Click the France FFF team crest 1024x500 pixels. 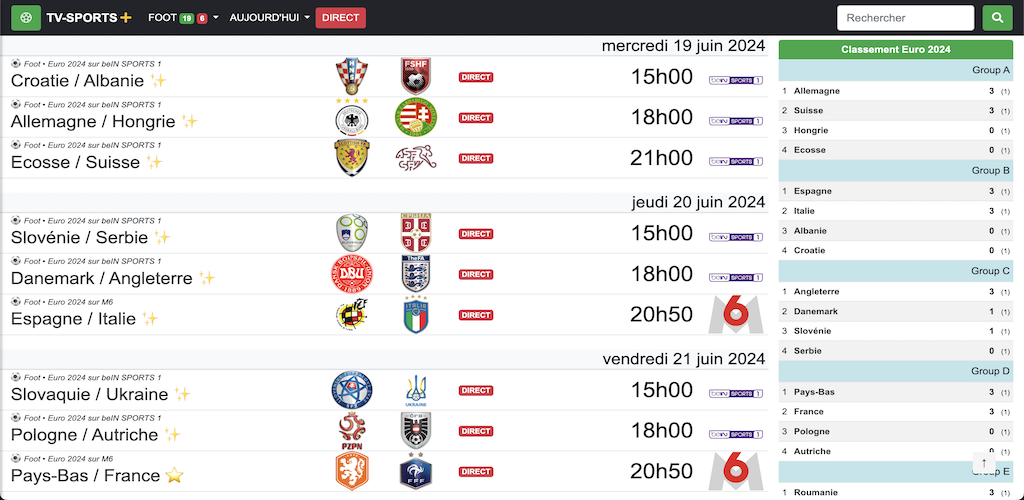click(x=416, y=471)
